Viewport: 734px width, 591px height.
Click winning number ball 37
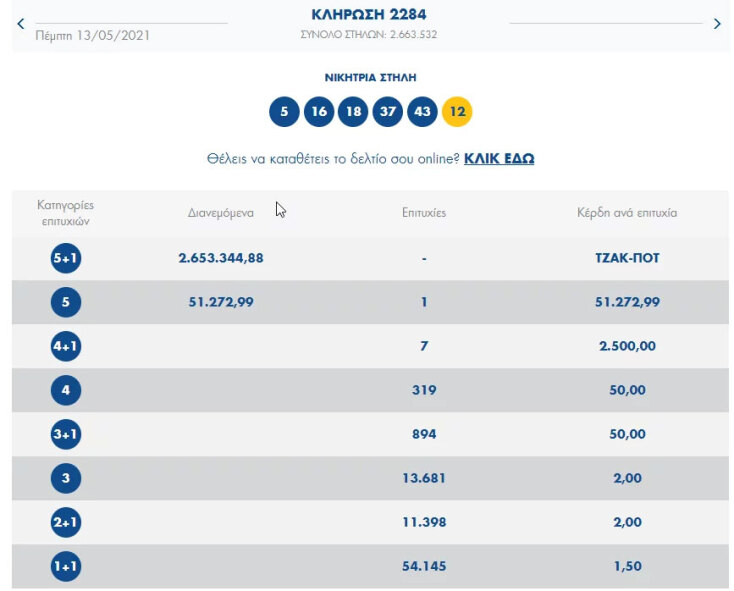388,112
